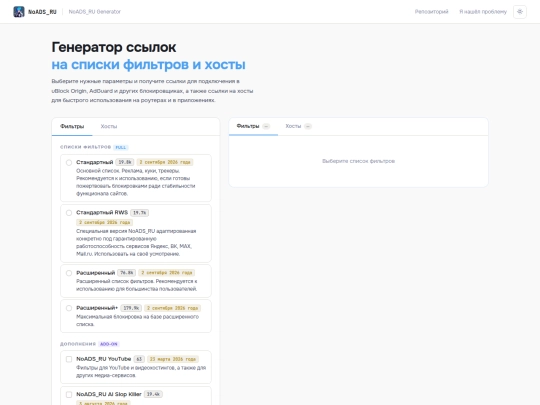Click the NoADS_RU AI Slop Killer title
The width and height of the screenshot is (540, 405).
pyautogui.click(x=109, y=394)
